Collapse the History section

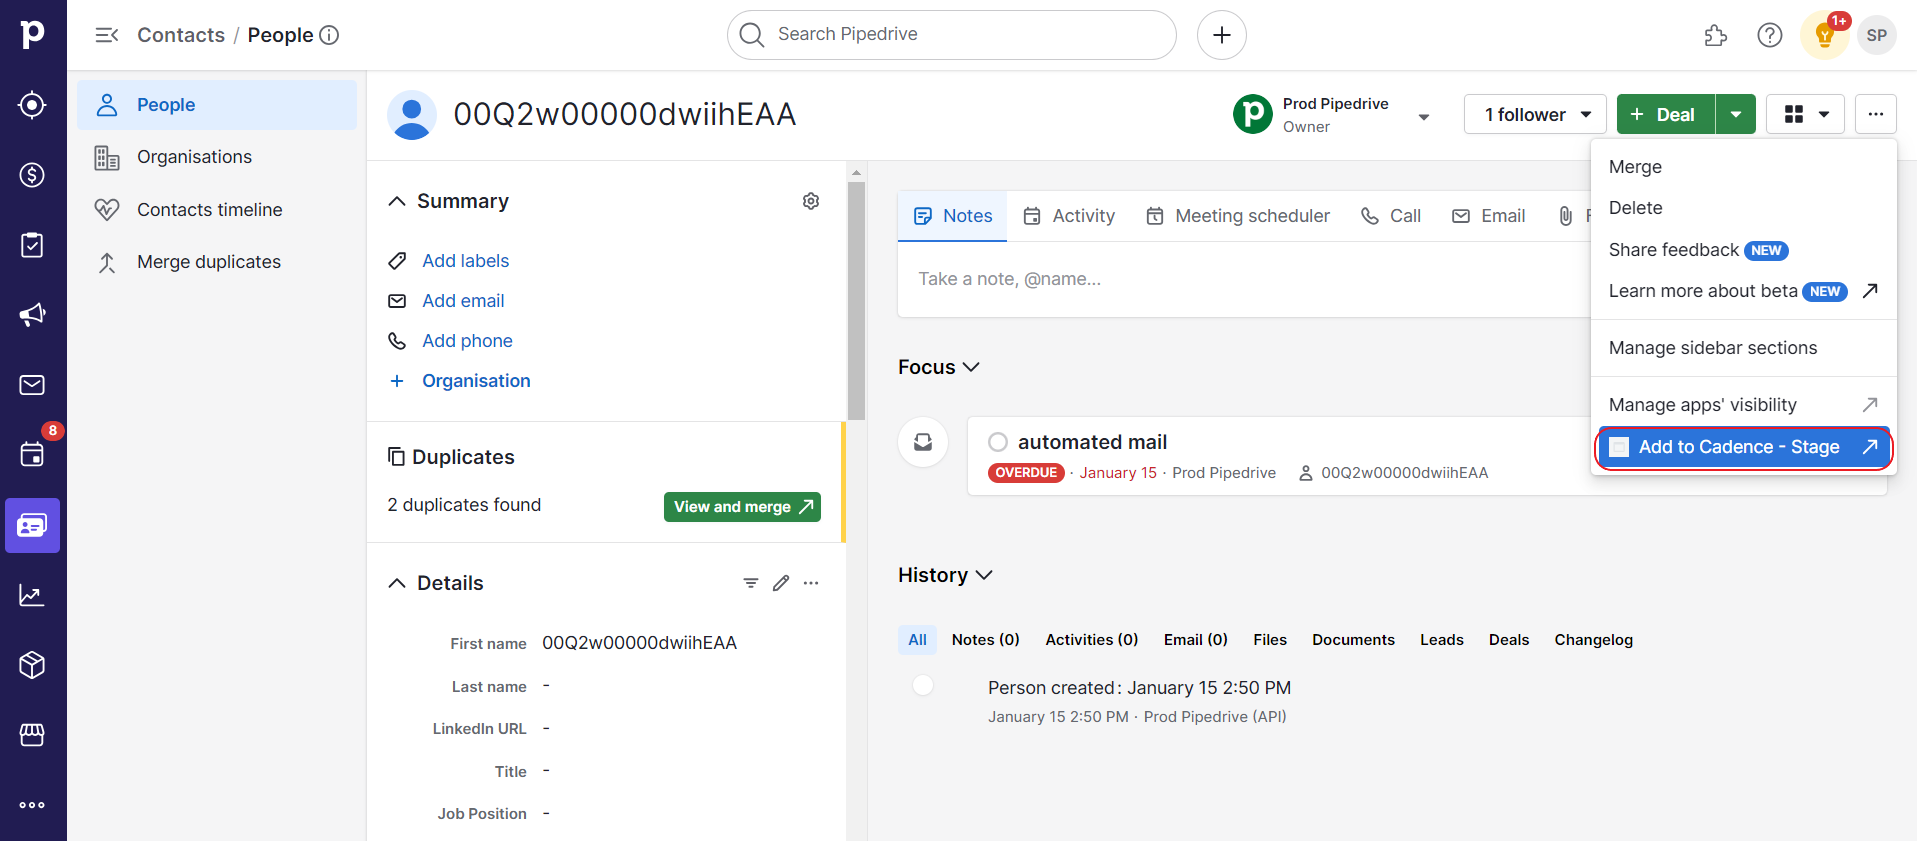[984, 575]
